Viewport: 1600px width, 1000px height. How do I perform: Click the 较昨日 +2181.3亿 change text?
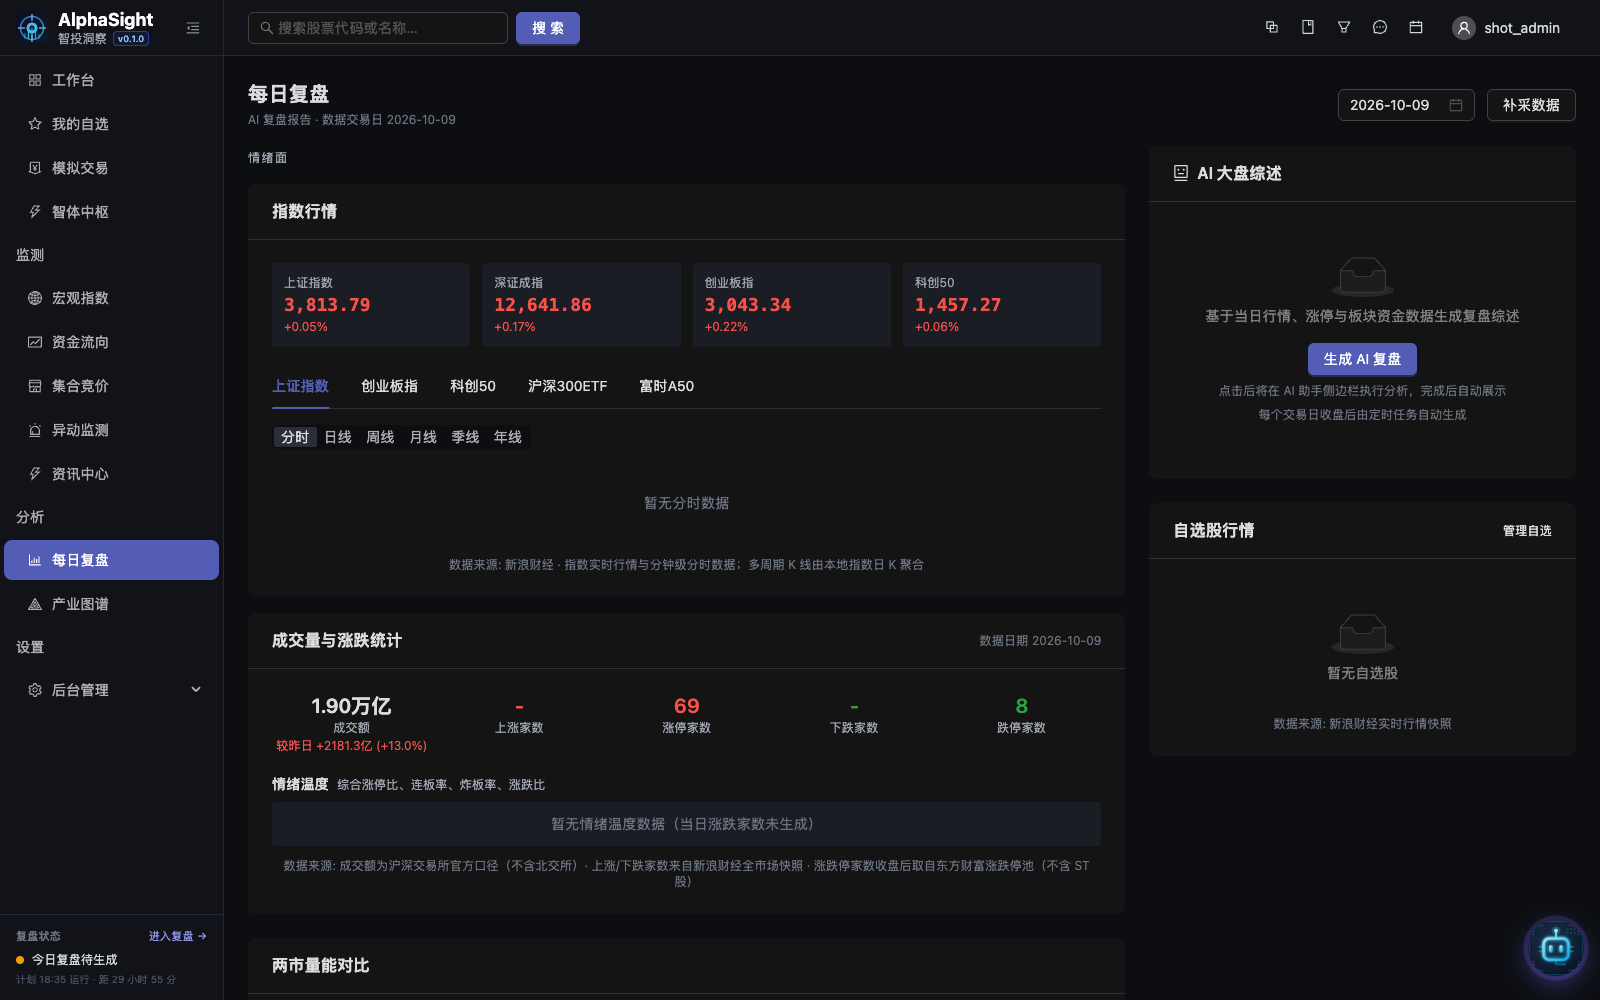click(x=351, y=746)
